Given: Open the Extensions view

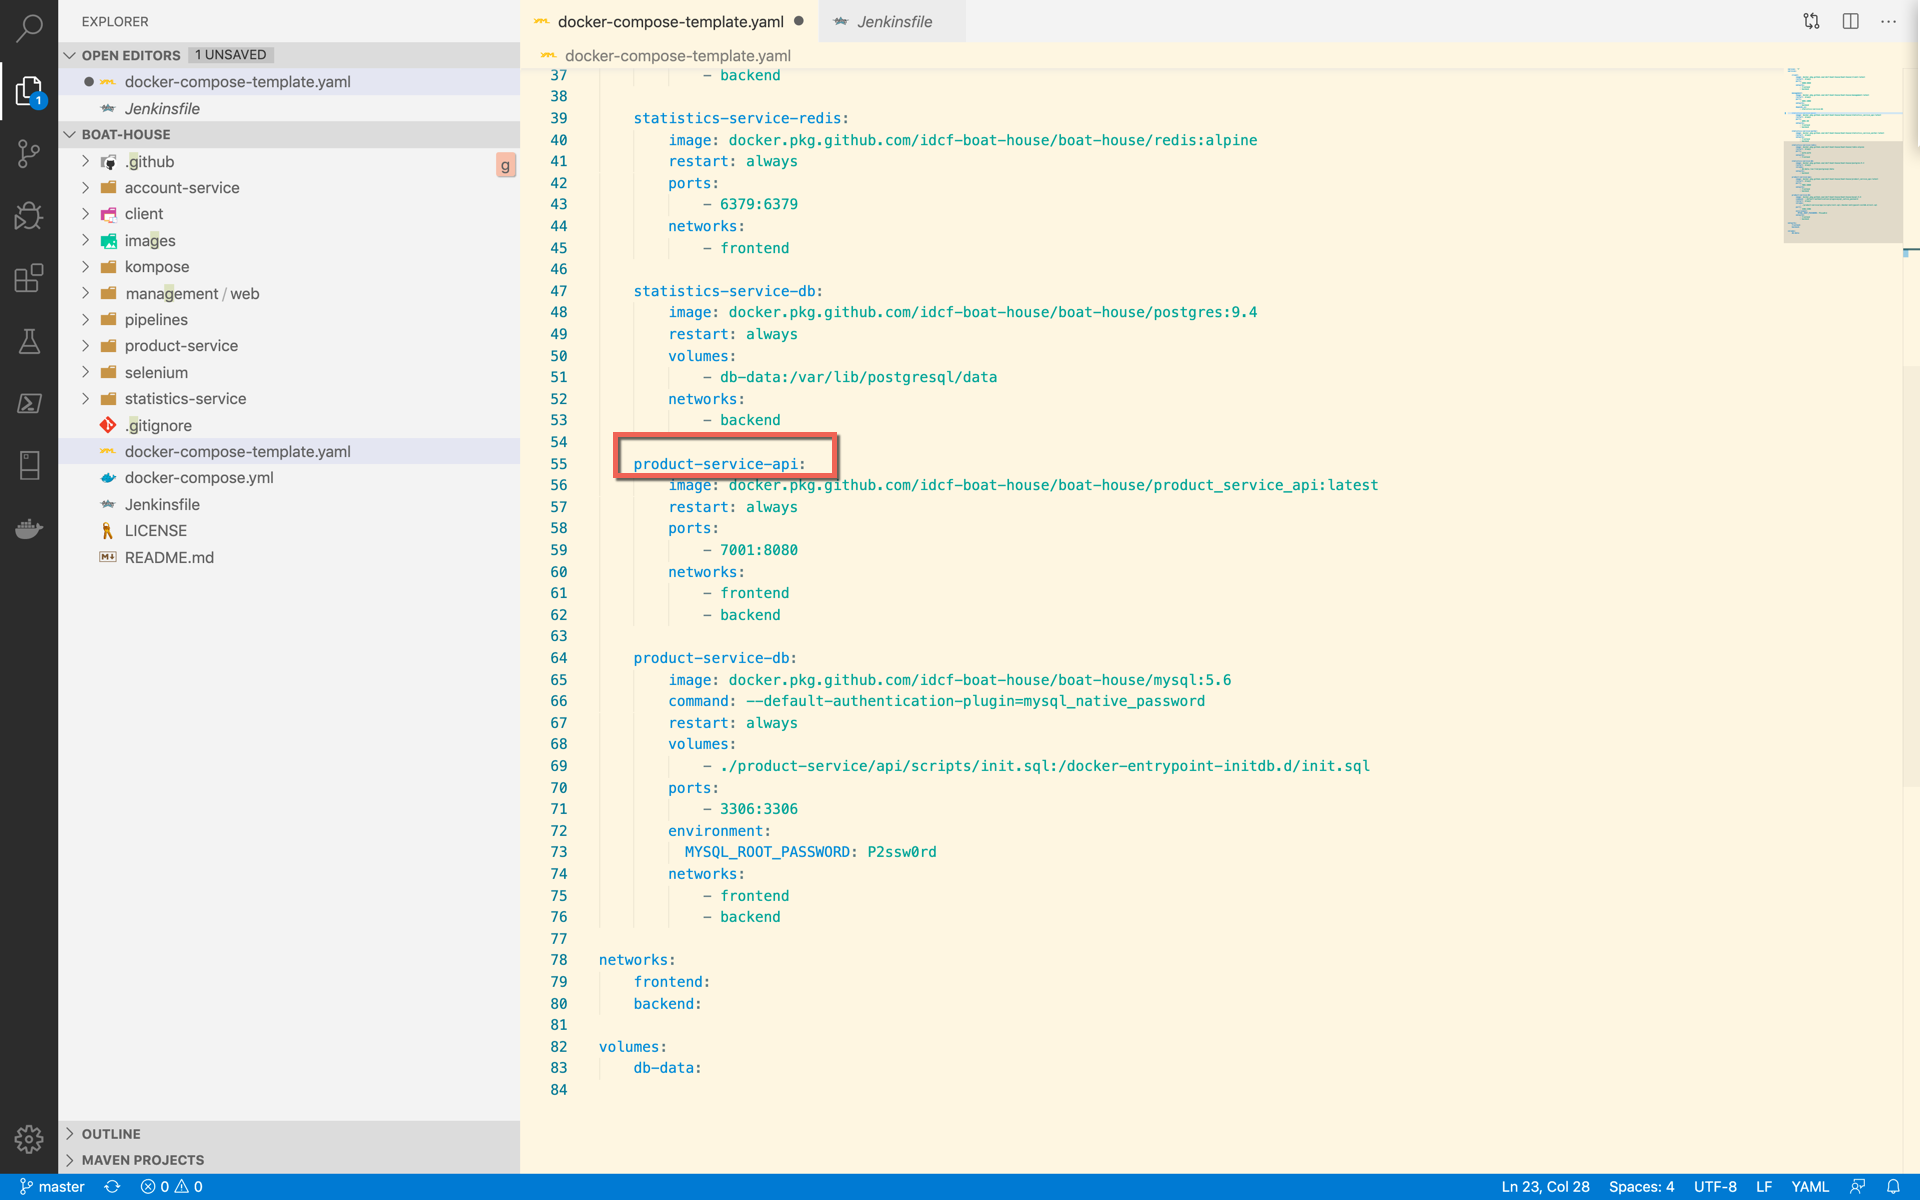Looking at the screenshot, I should tap(29, 278).
